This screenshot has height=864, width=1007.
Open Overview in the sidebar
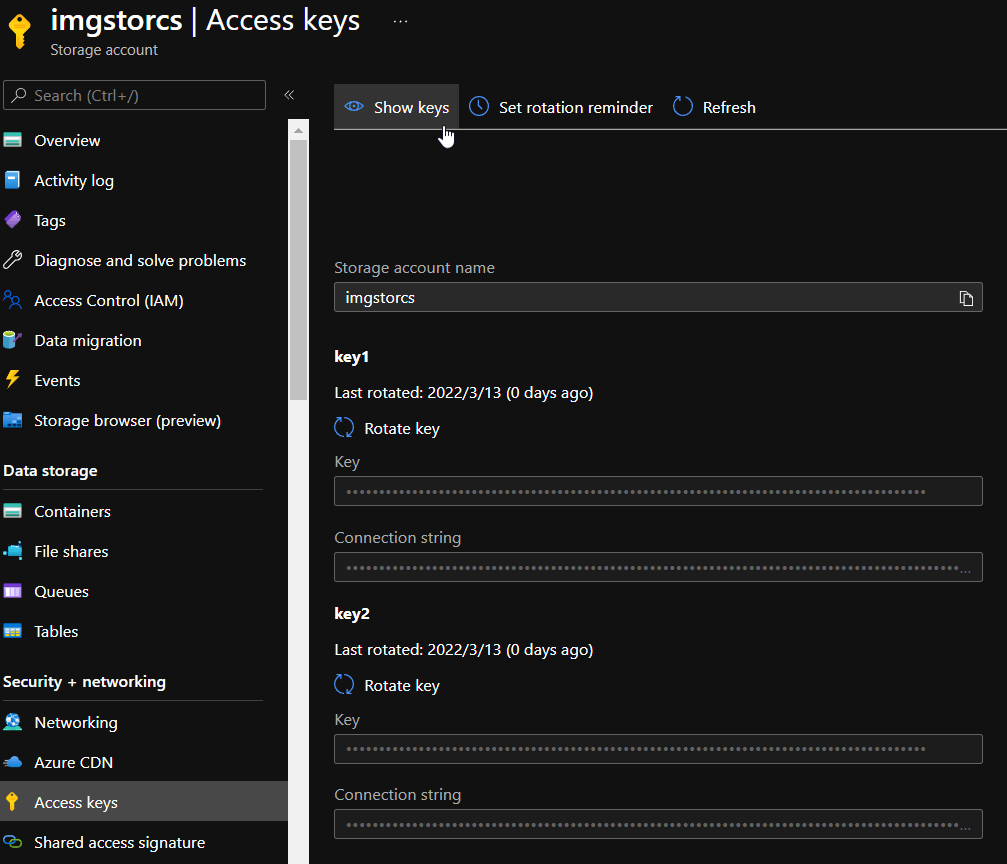point(67,141)
